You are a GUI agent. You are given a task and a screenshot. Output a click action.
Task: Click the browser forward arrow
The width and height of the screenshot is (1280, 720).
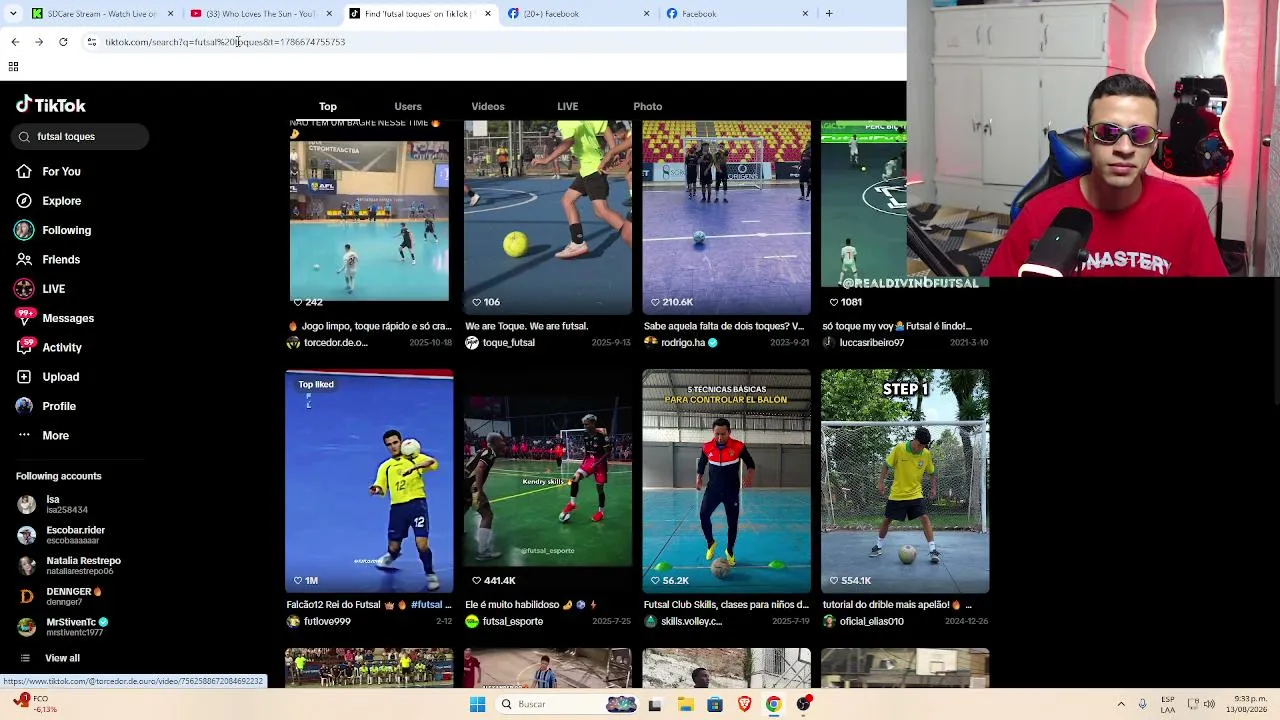39,42
